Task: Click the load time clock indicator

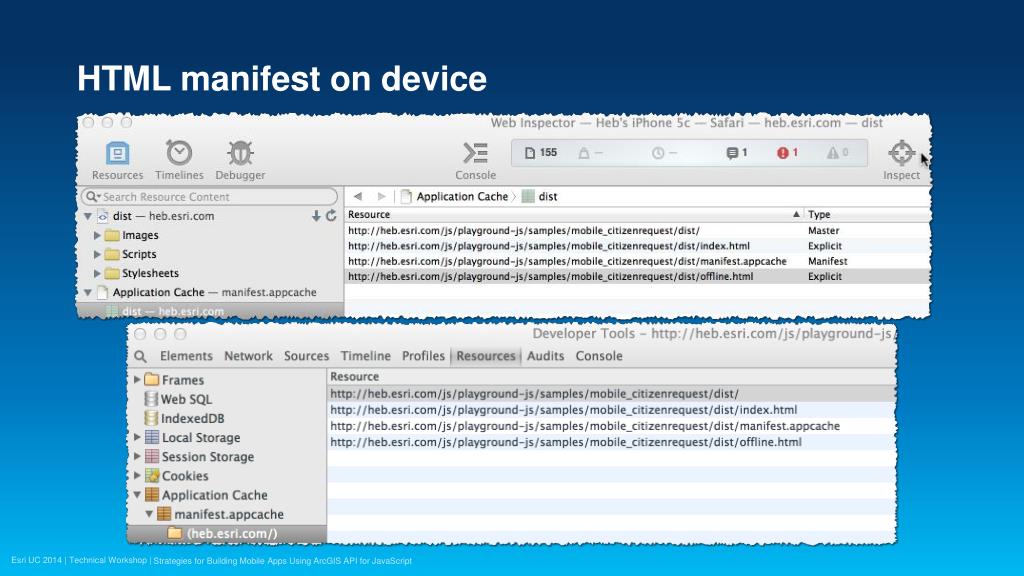Action: pyautogui.click(x=664, y=153)
